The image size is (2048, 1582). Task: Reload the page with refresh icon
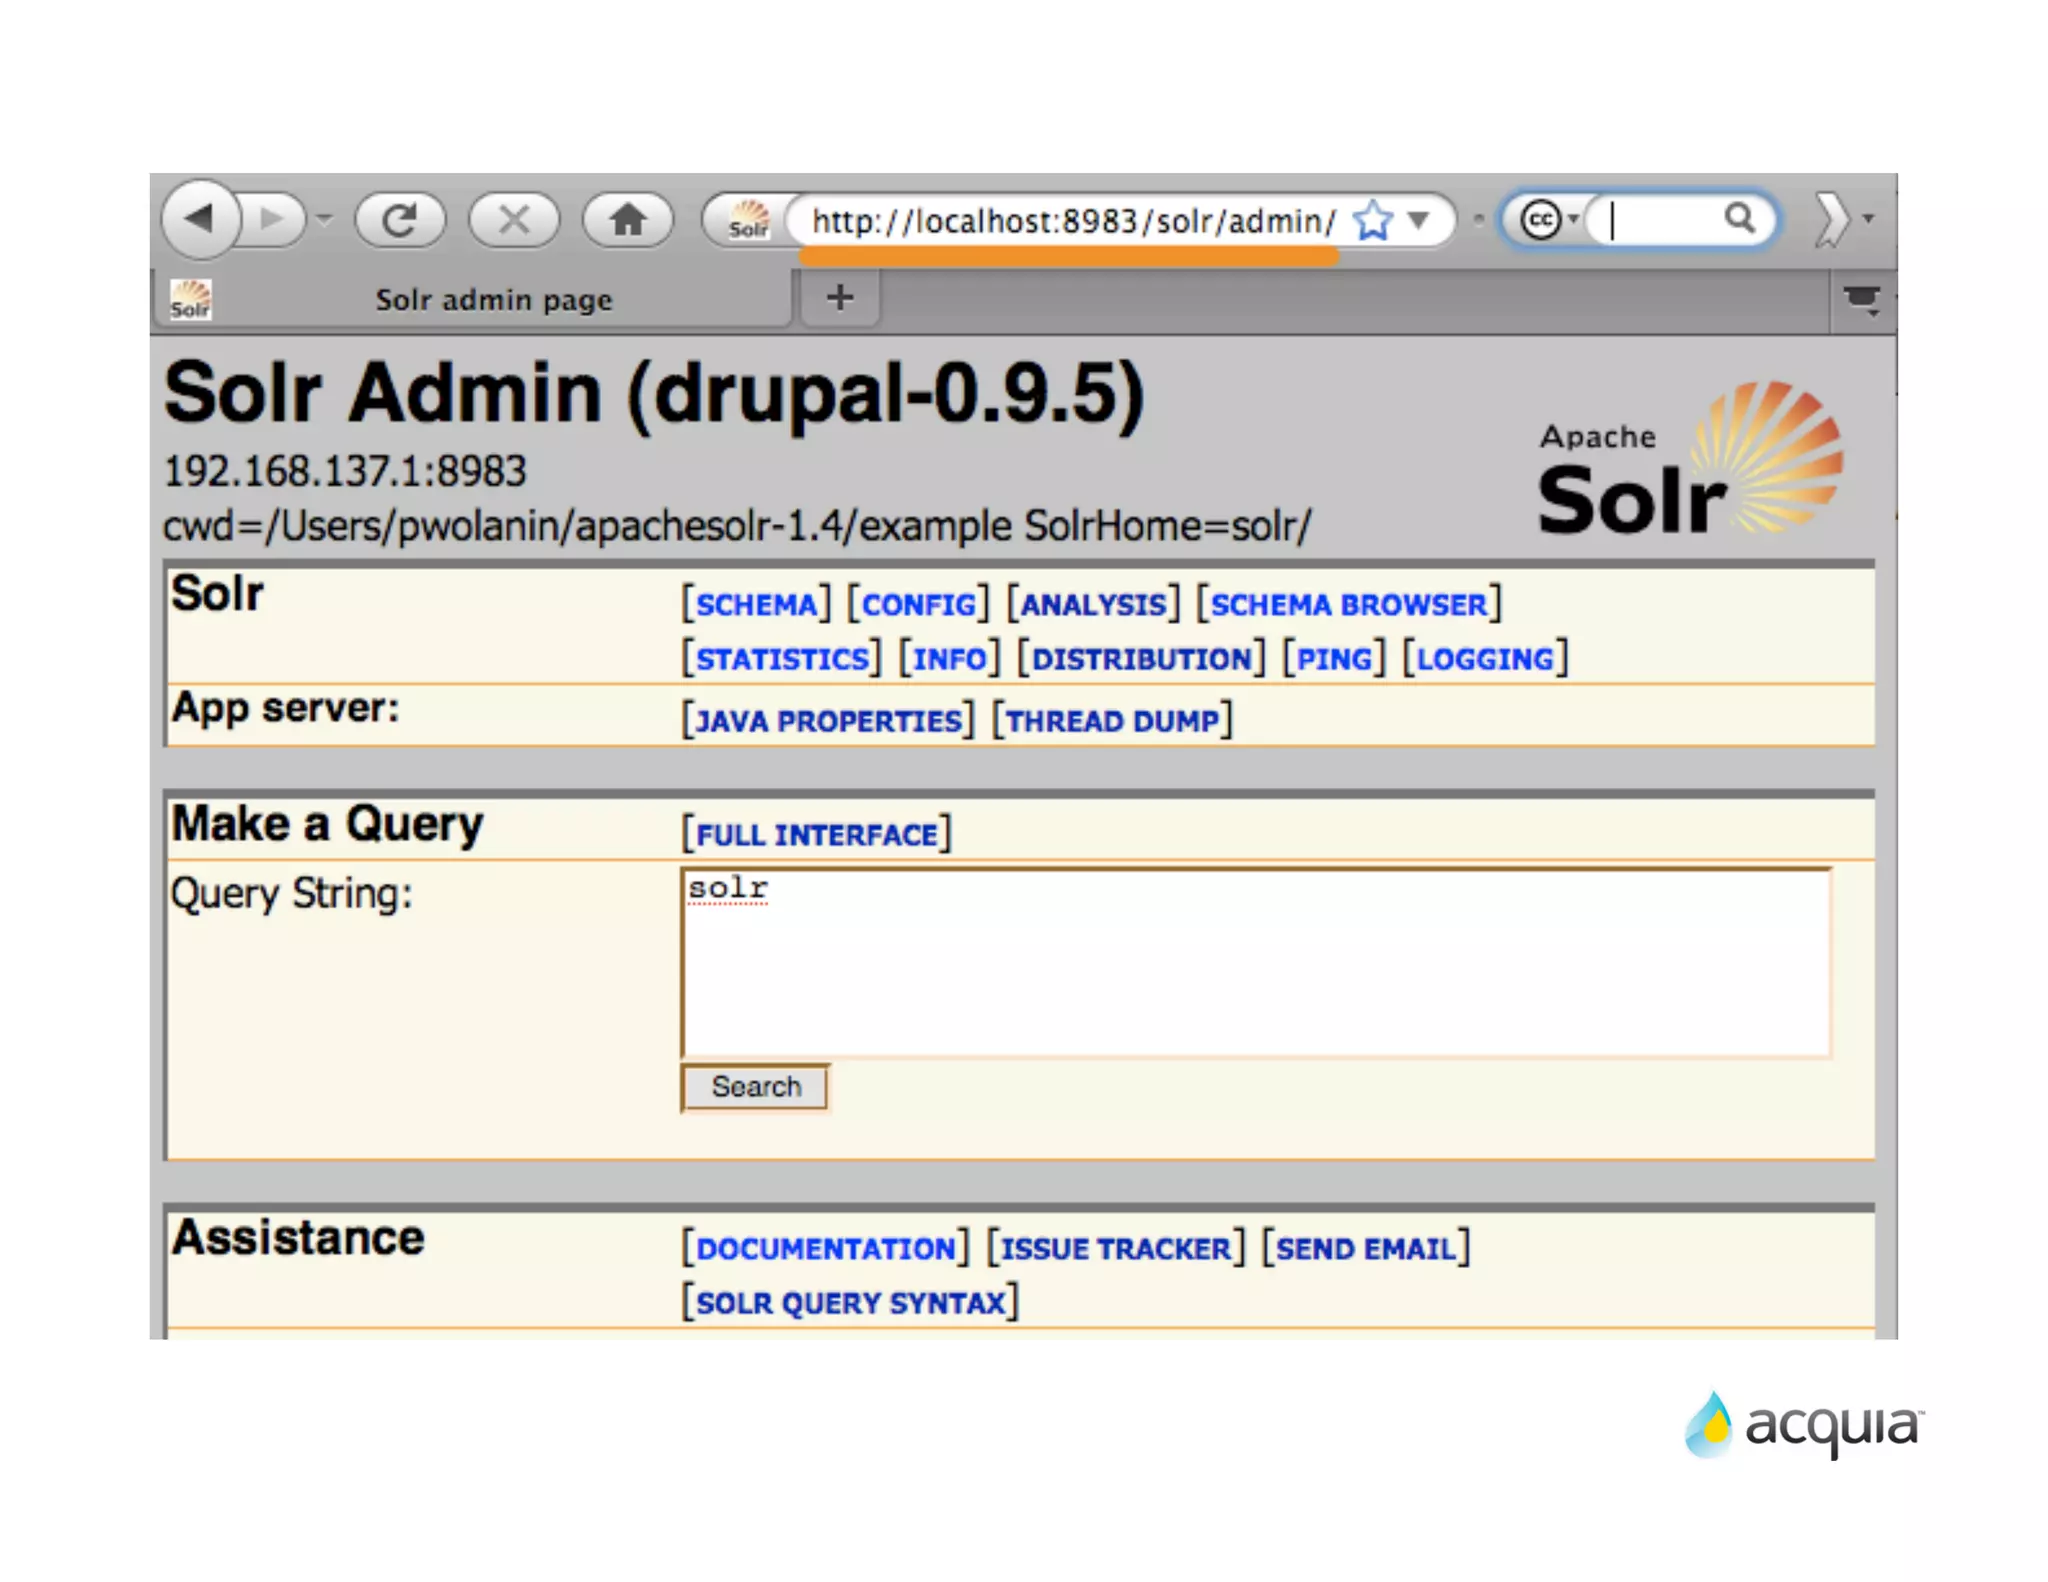tap(400, 219)
